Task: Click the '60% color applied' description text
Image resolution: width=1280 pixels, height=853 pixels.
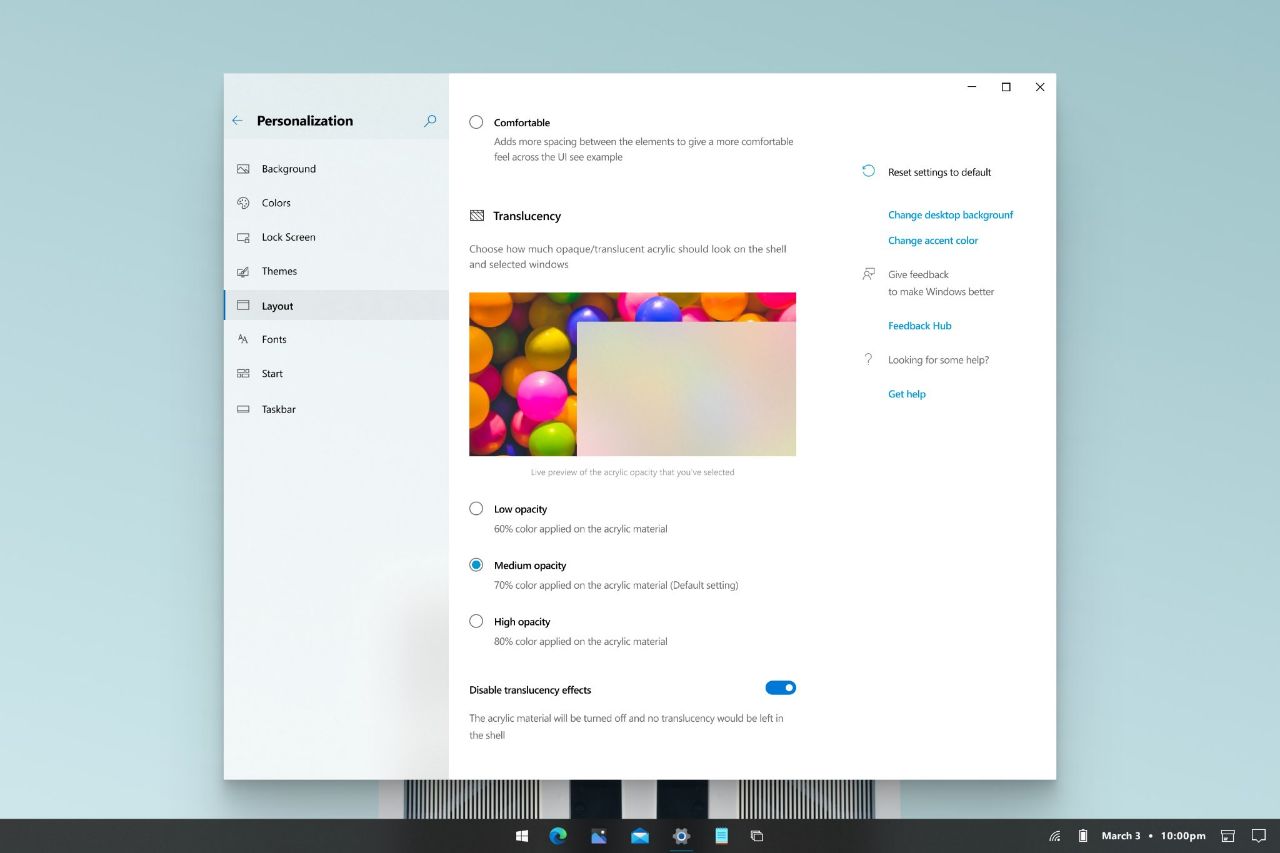Action: pyautogui.click(x=580, y=529)
